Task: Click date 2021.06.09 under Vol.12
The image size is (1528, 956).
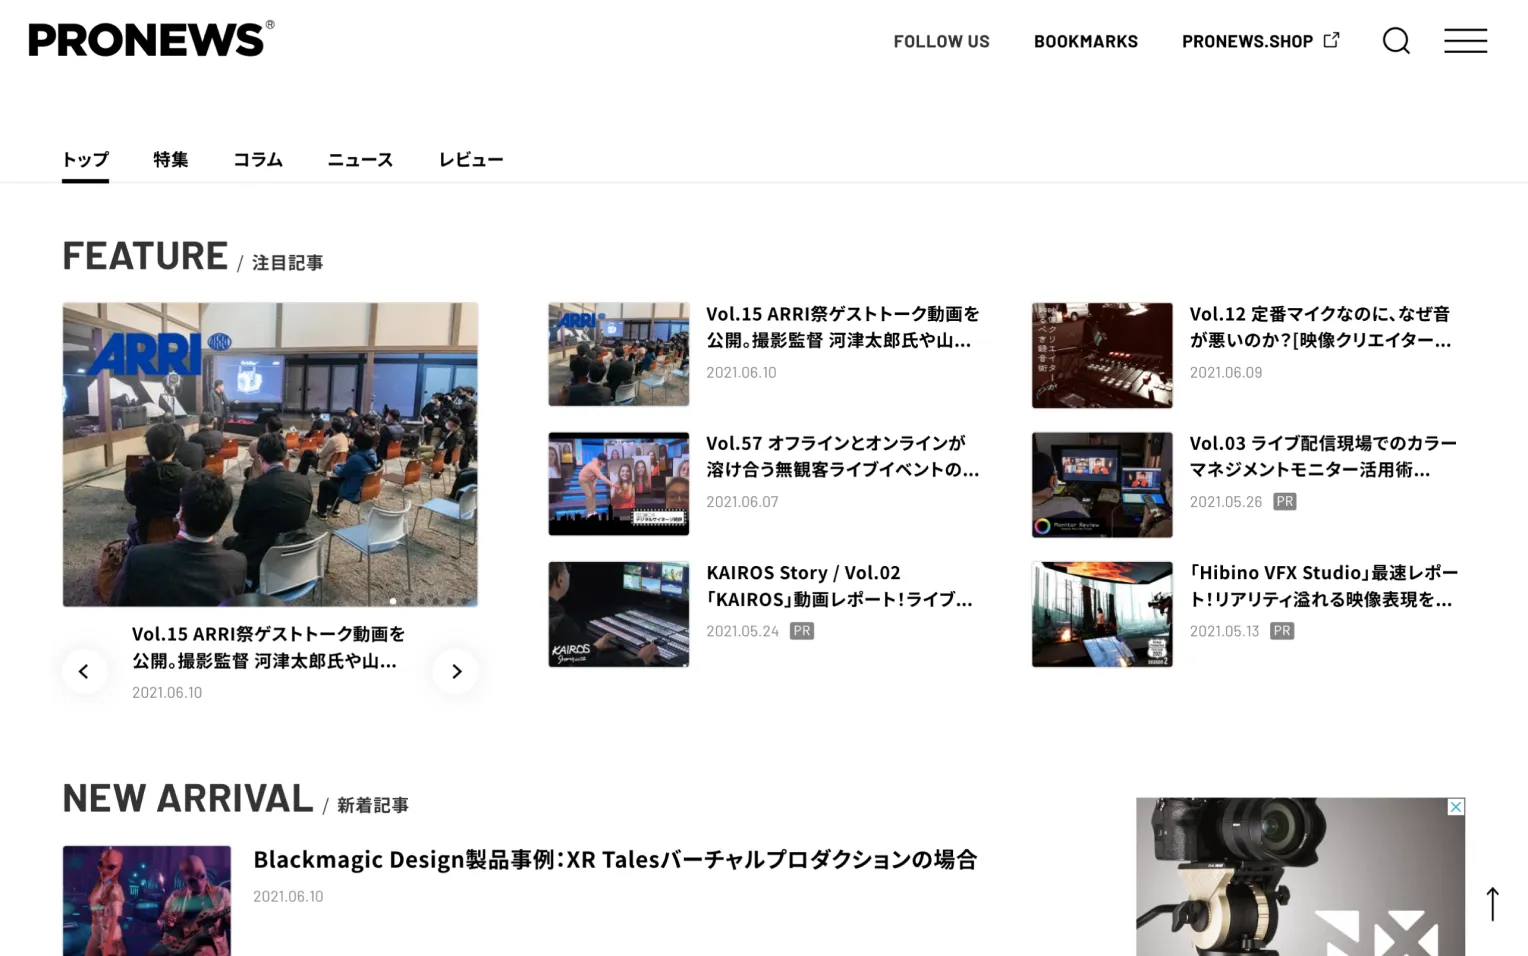Action: pyautogui.click(x=1226, y=372)
